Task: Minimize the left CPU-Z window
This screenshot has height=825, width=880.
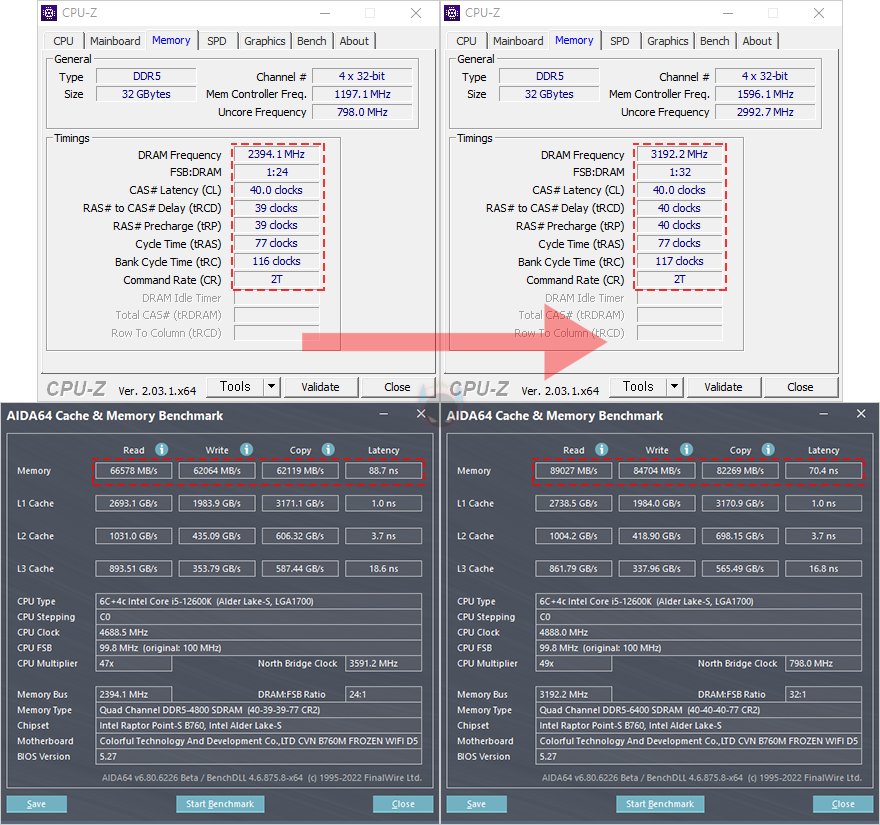Action: (325, 13)
